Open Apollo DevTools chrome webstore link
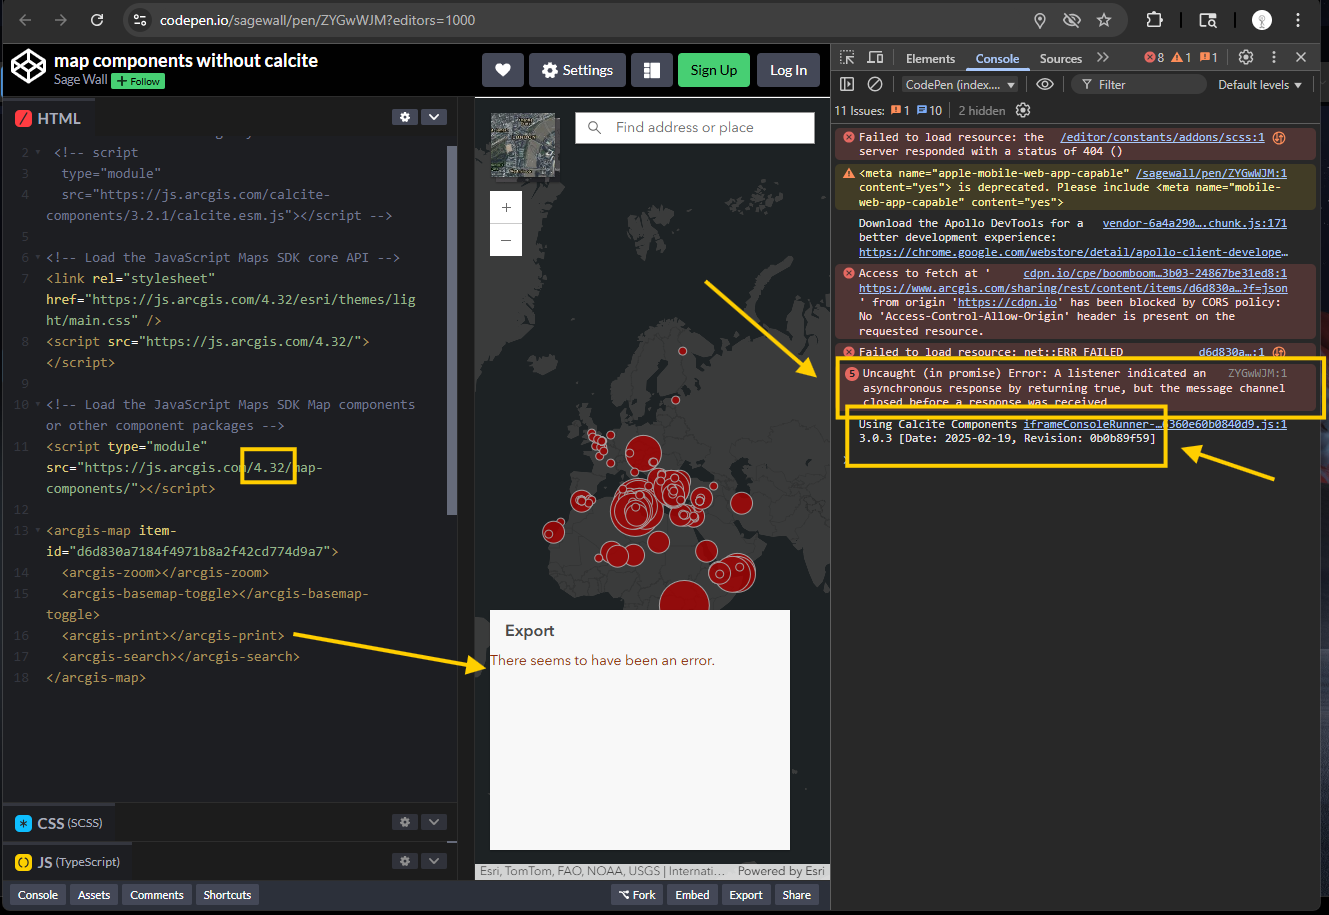Image resolution: width=1329 pixels, height=915 pixels. pyautogui.click(x=1073, y=252)
